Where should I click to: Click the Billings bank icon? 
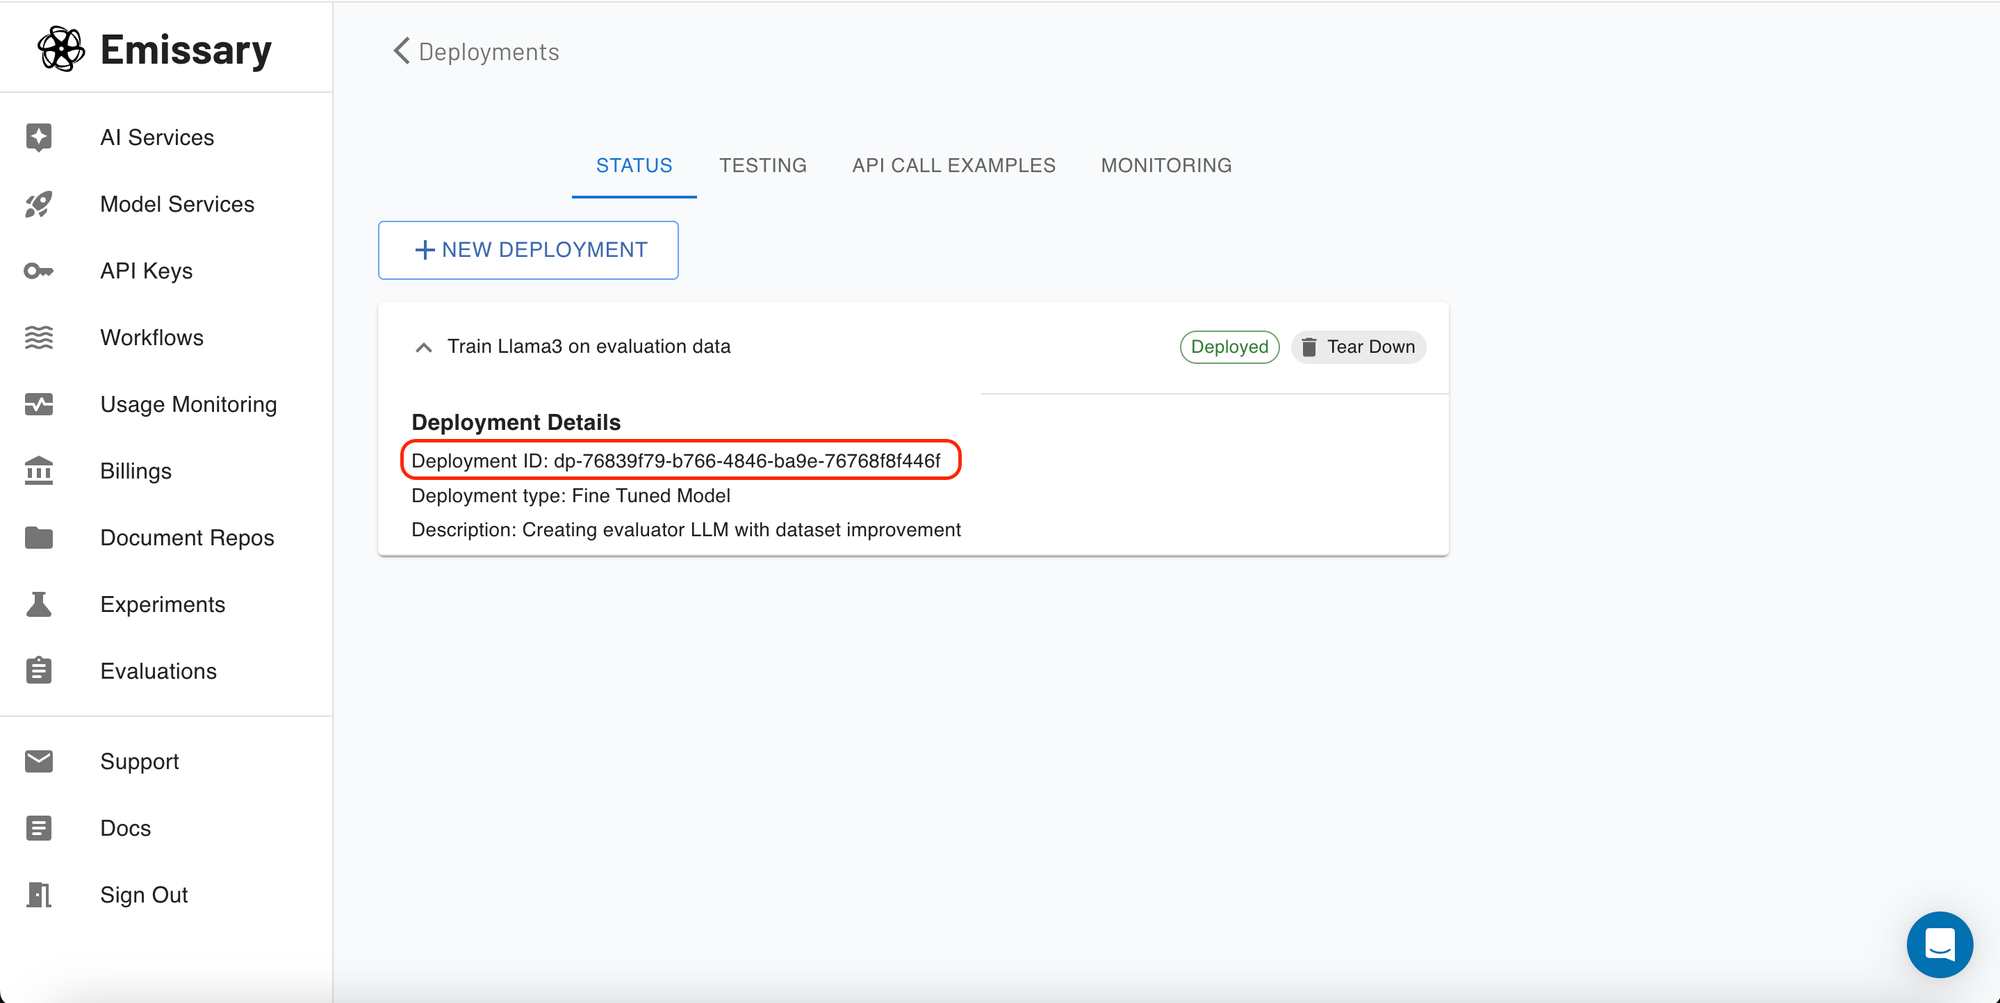[39, 471]
